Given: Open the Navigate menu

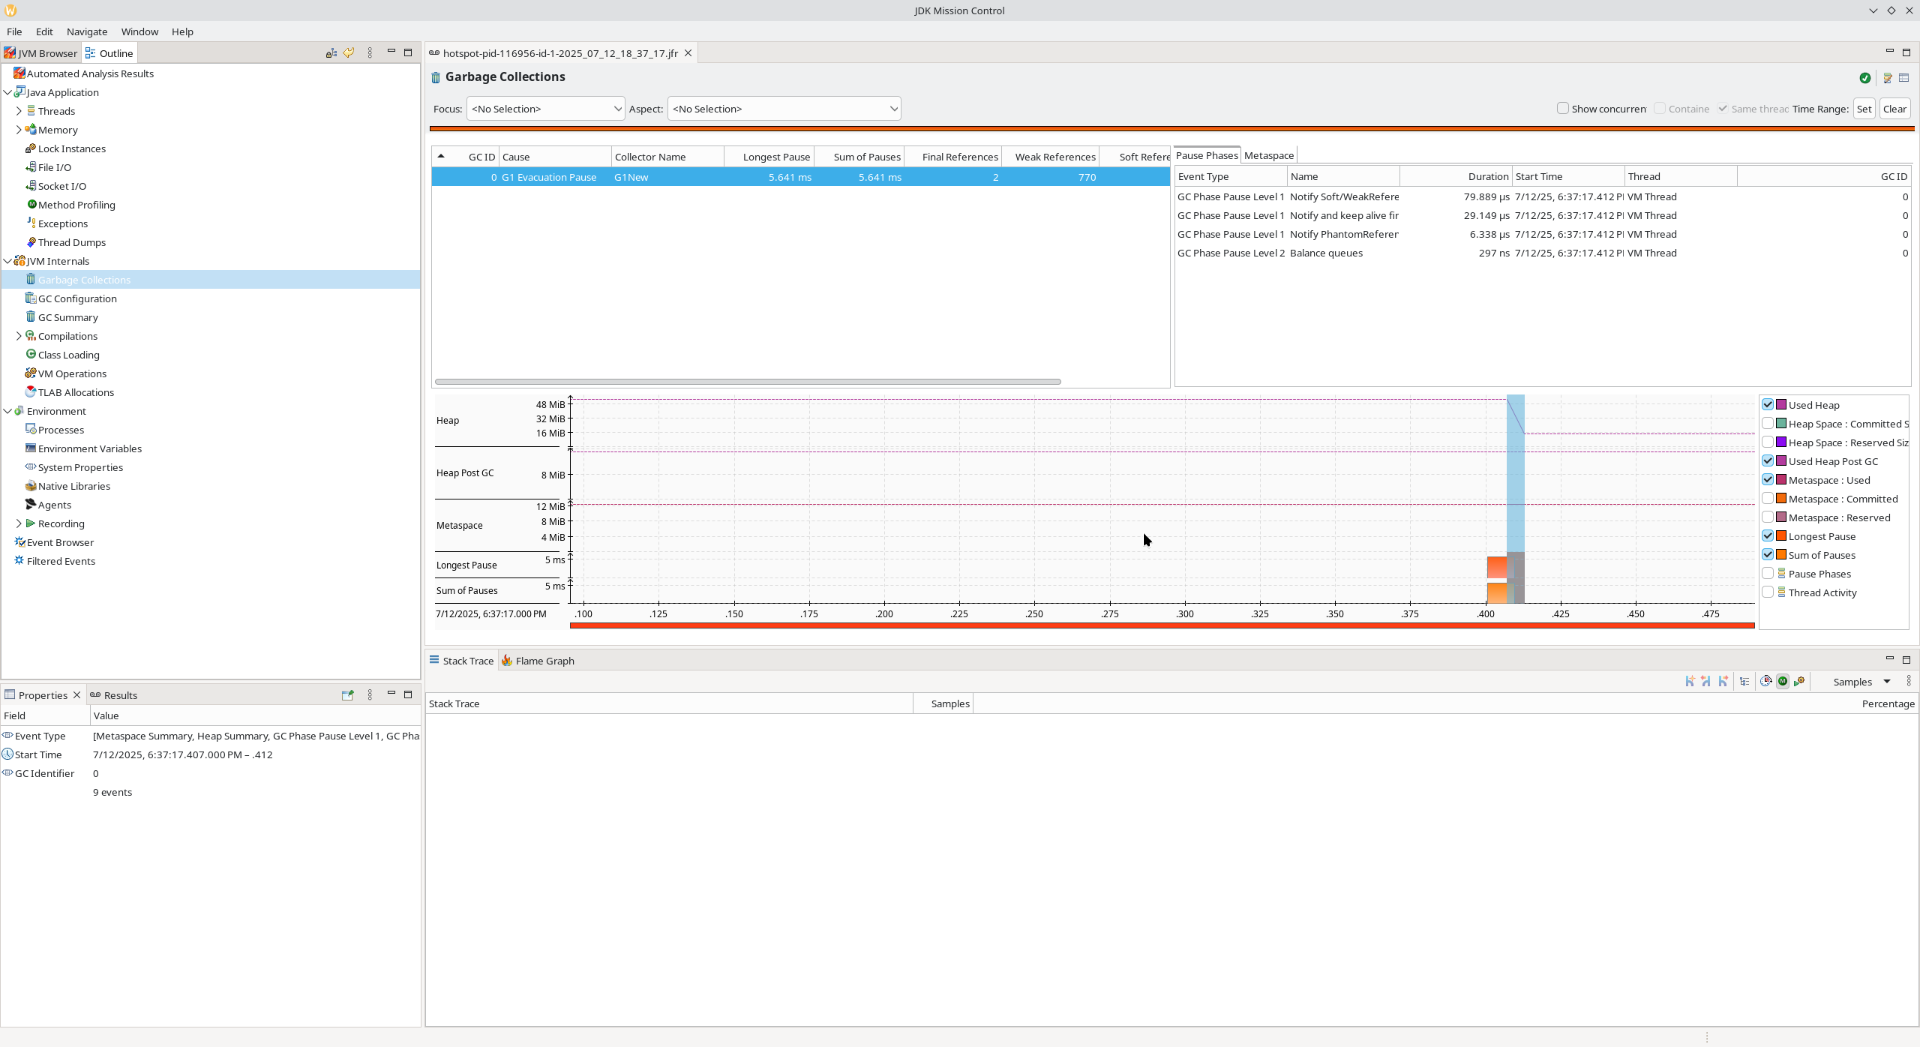Looking at the screenshot, I should pos(86,31).
